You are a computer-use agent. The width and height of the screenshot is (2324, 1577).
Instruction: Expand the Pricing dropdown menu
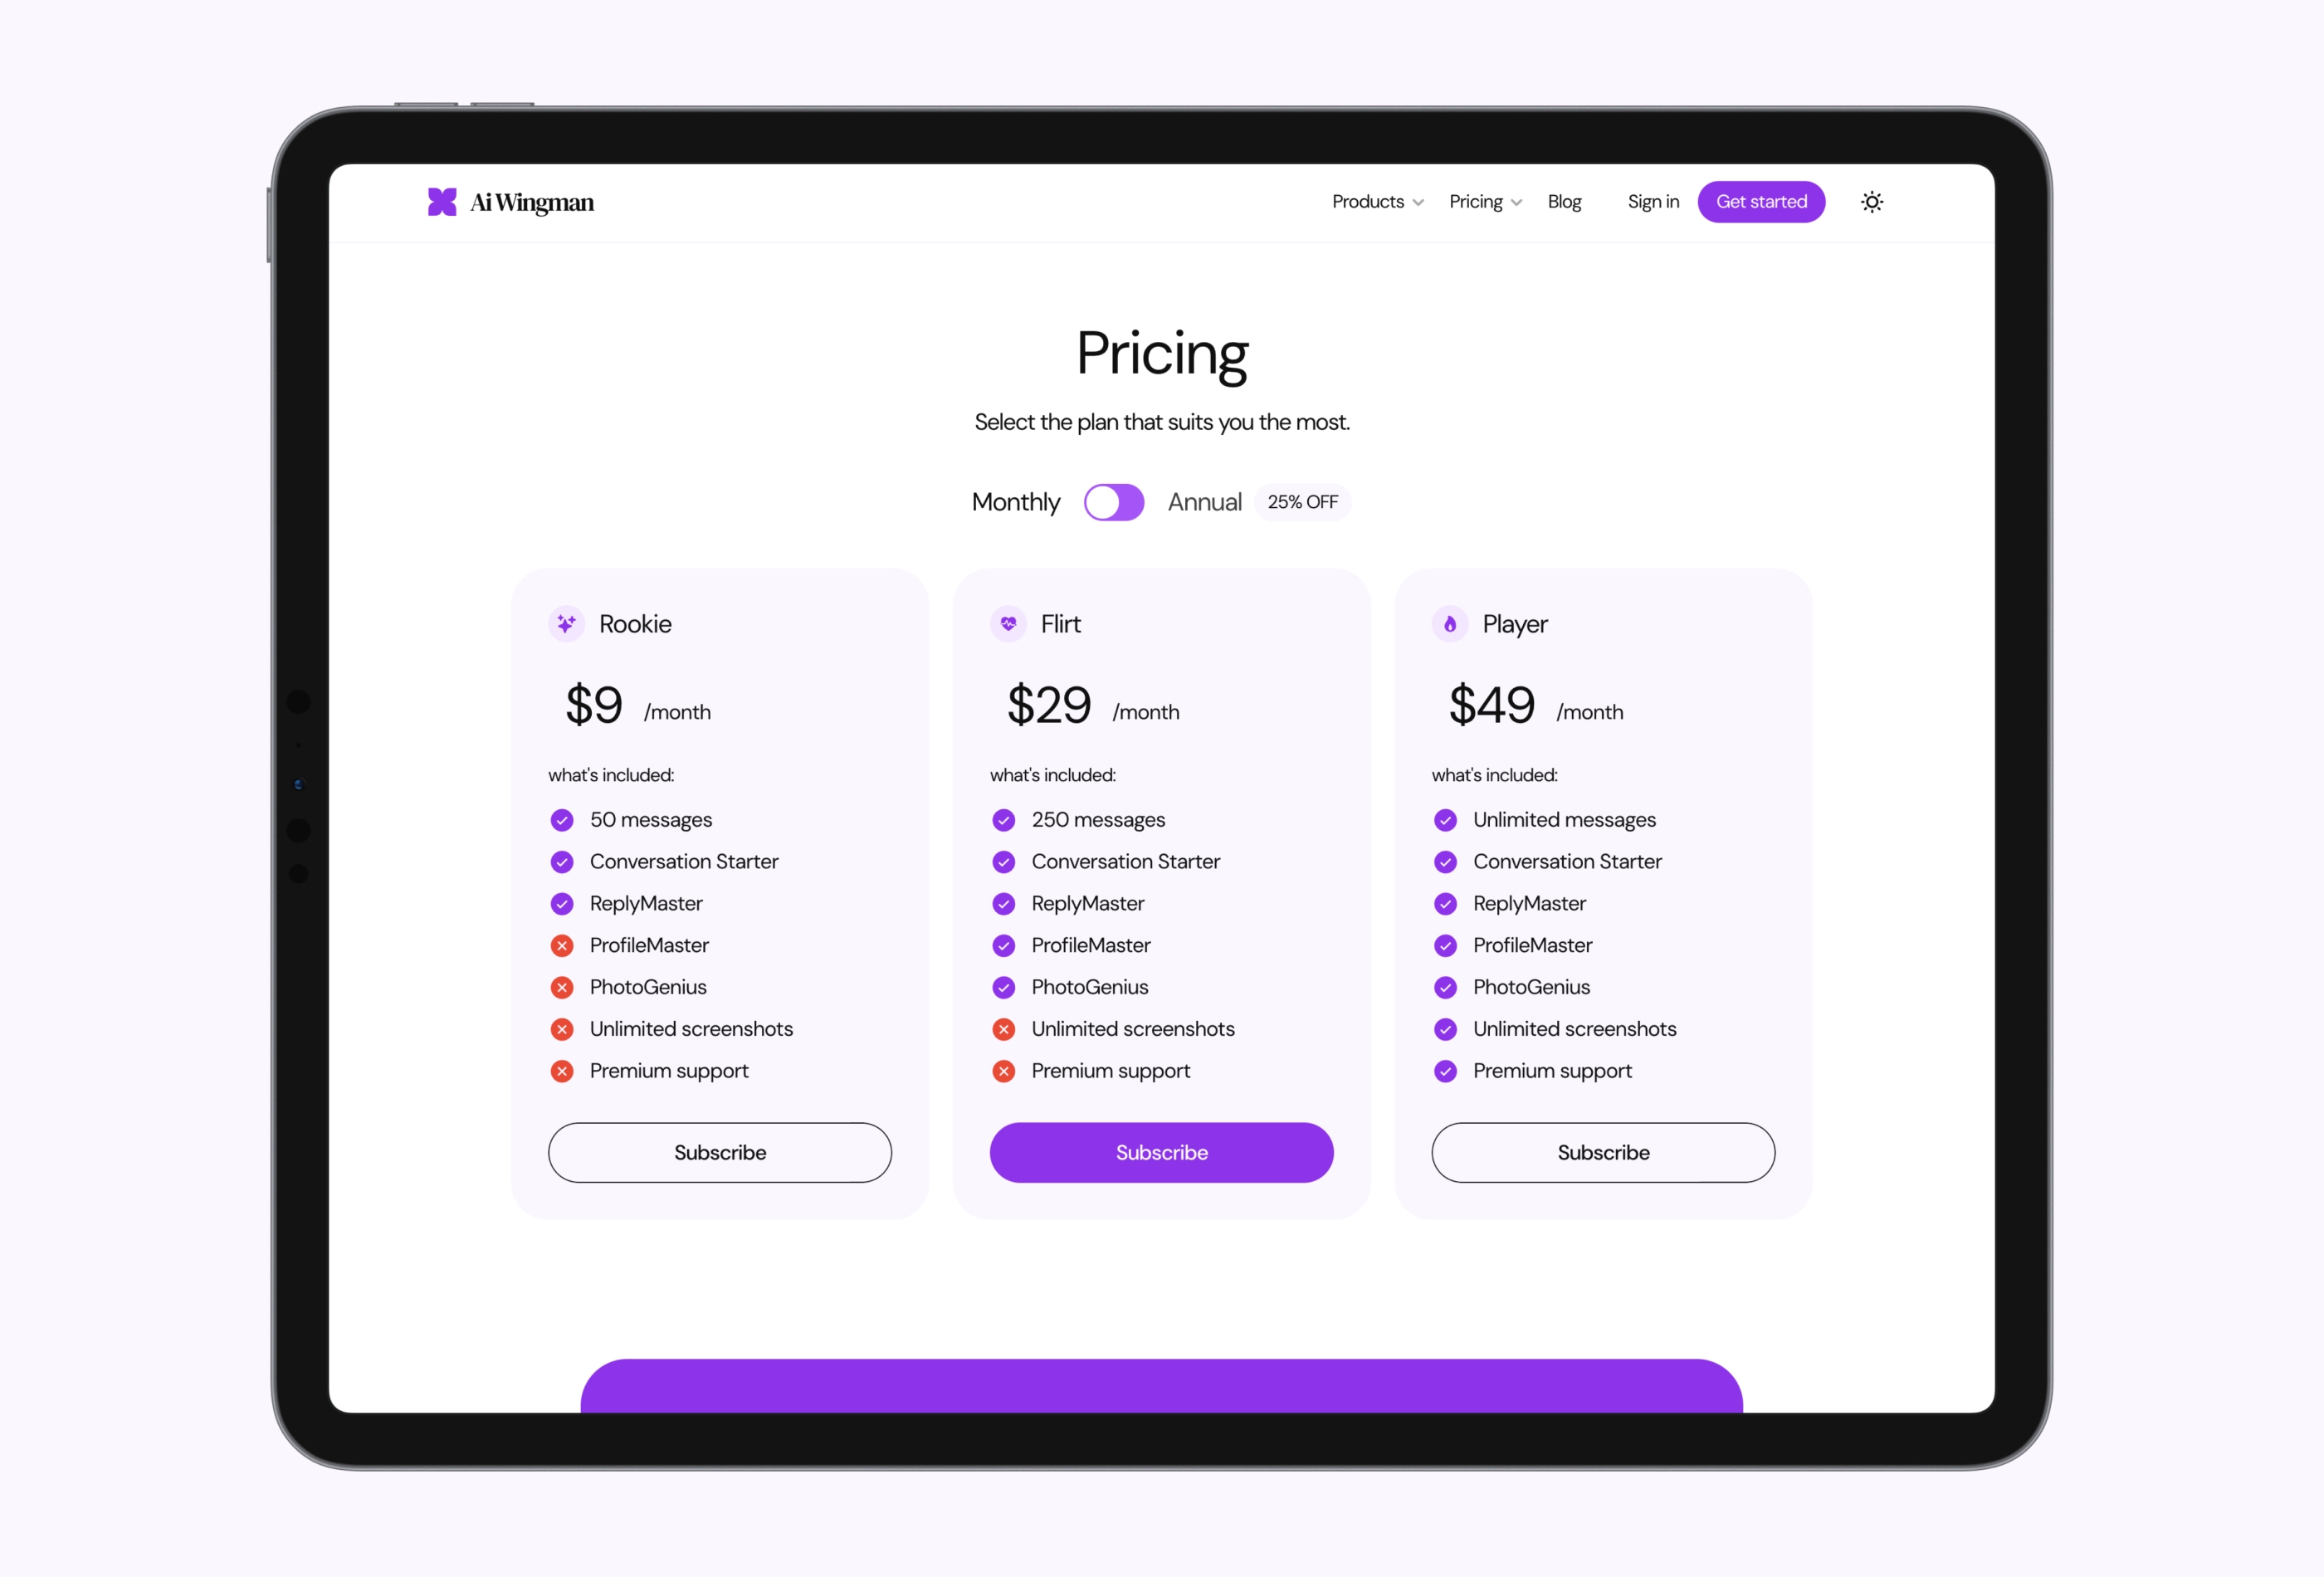[1483, 201]
